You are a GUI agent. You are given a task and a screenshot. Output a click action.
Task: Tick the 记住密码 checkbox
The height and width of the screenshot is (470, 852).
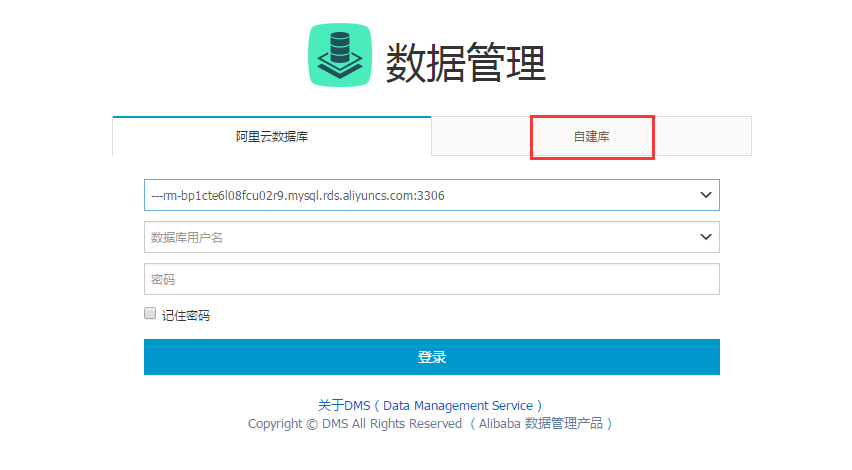(x=150, y=313)
